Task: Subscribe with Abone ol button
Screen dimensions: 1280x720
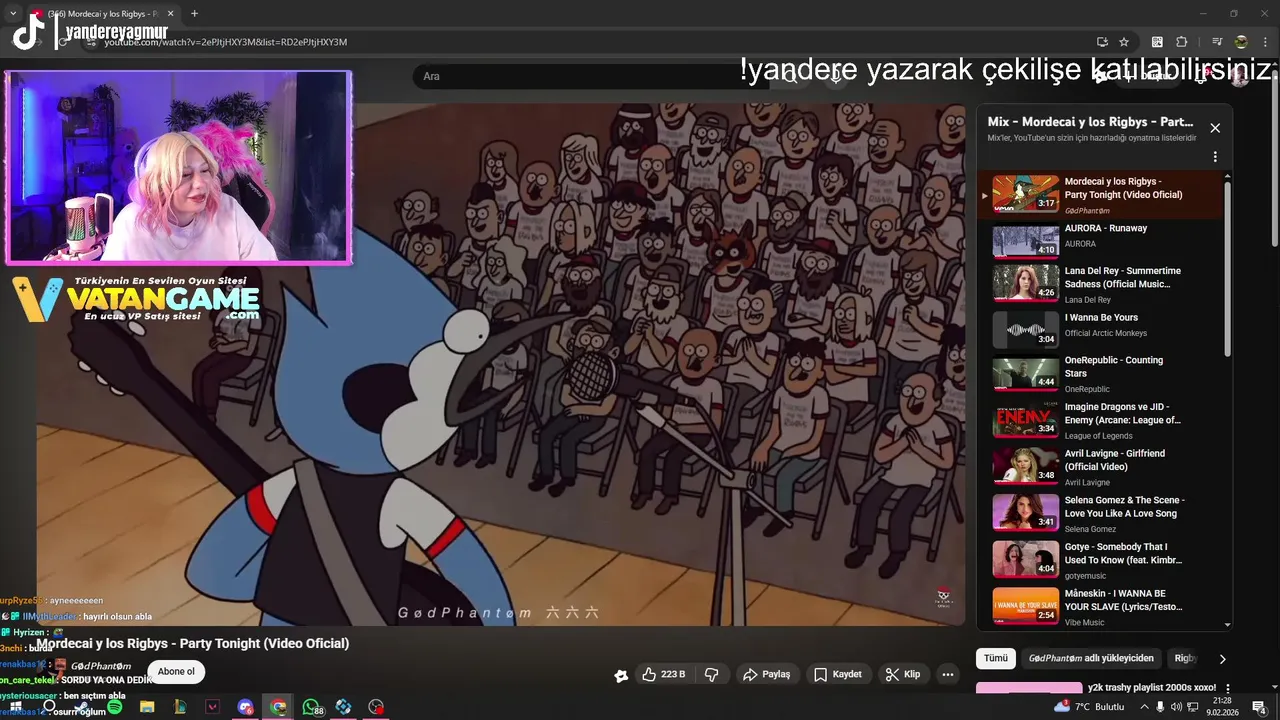Action: point(176,671)
